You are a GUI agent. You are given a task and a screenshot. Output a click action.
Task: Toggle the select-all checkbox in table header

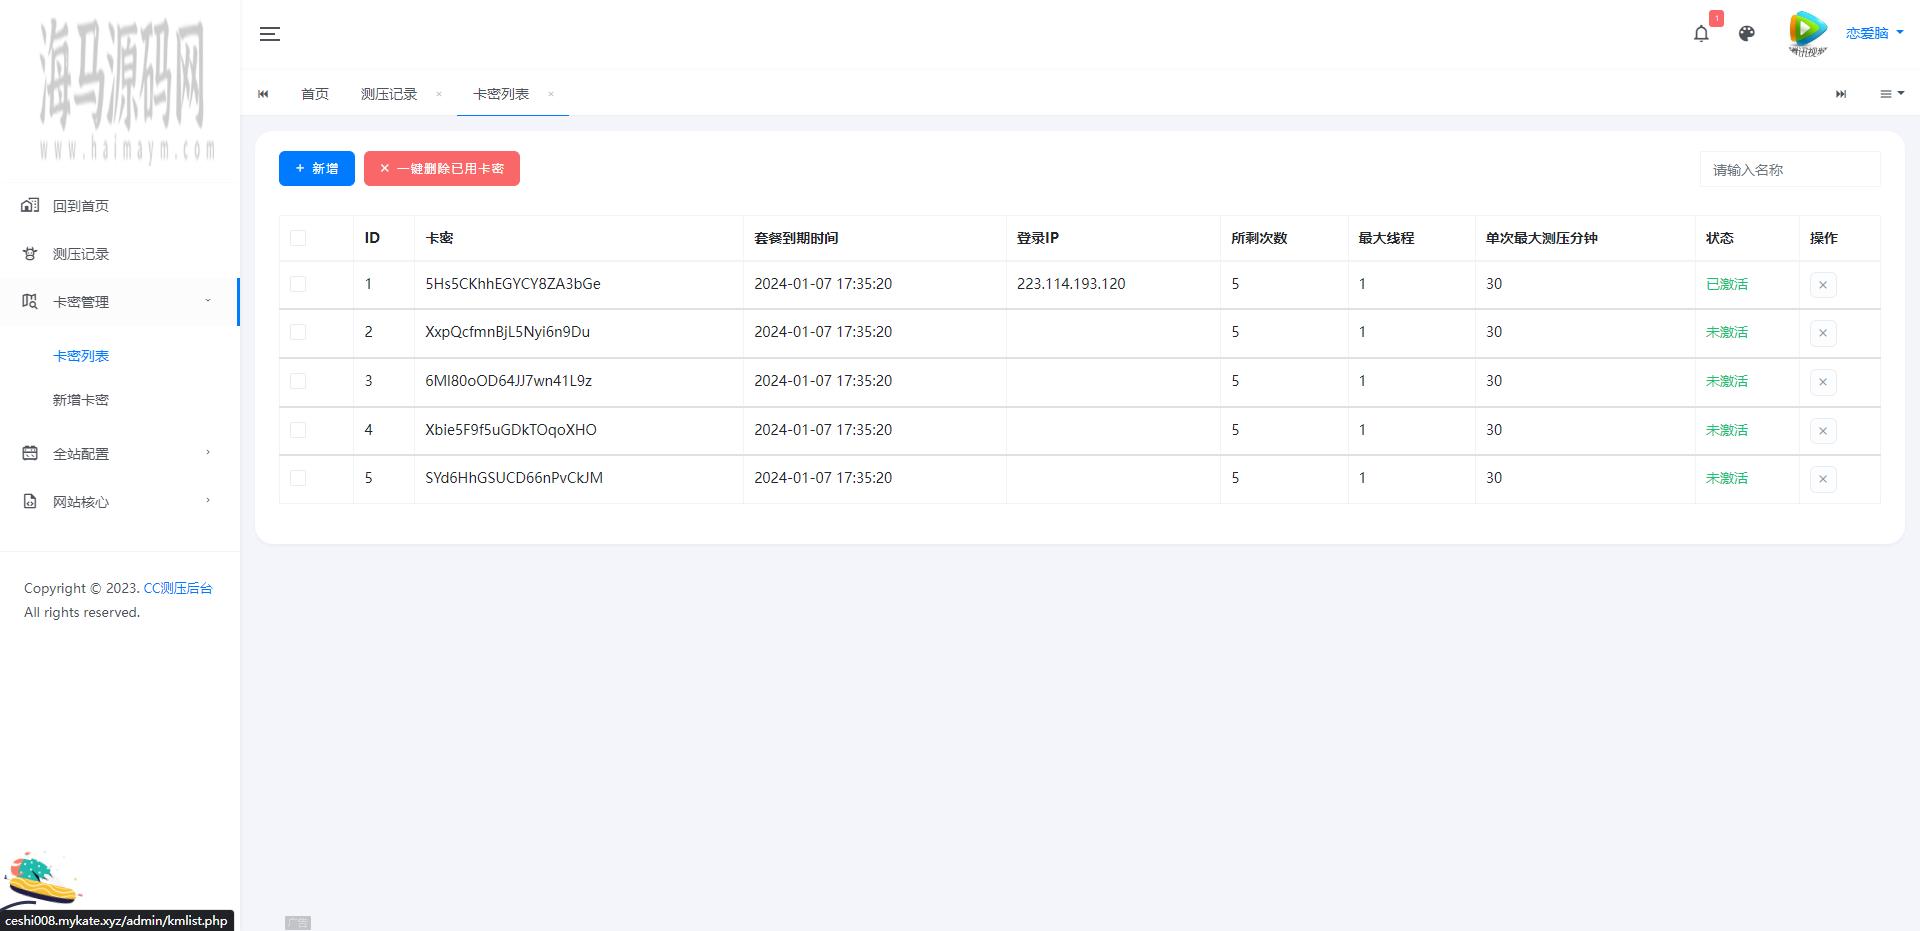[298, 238]
